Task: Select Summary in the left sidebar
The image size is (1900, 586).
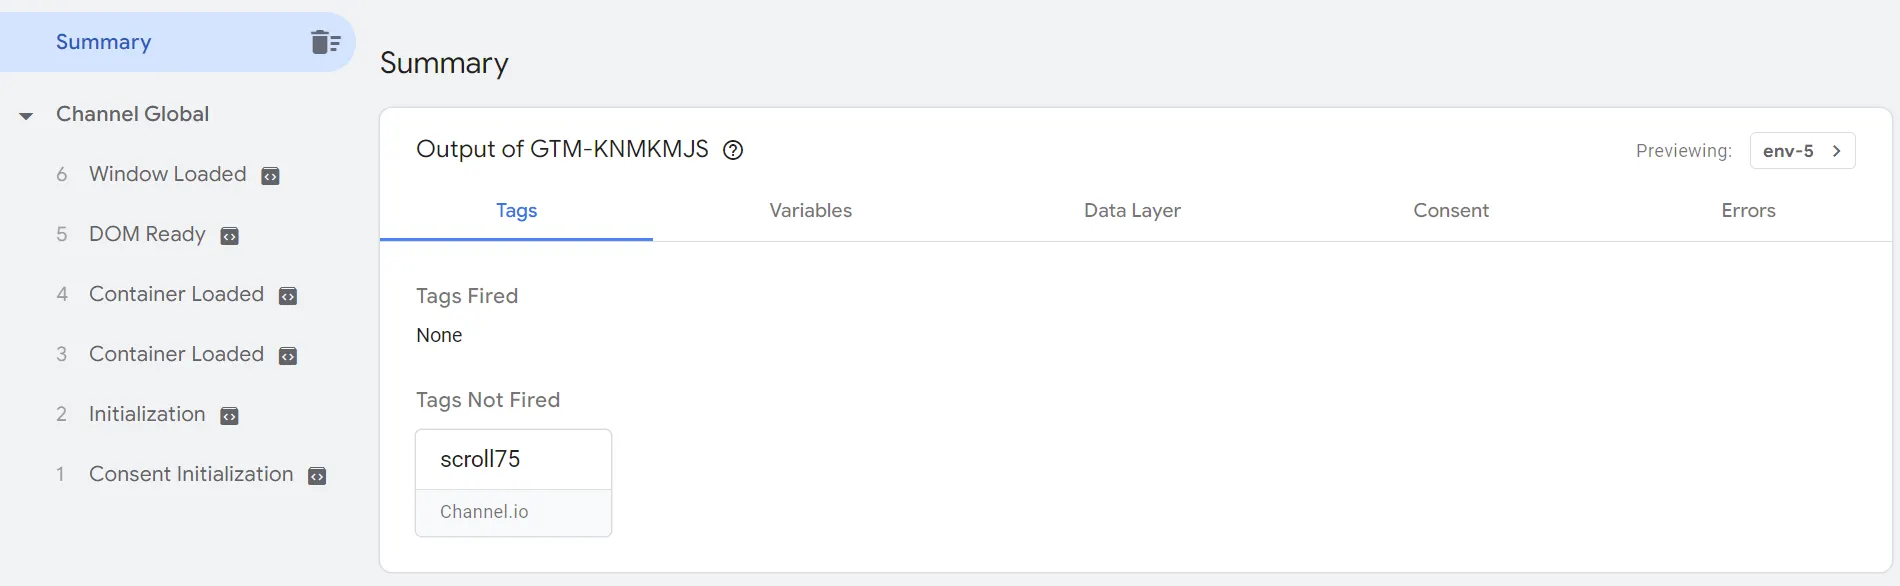Action: click(104, 42)
